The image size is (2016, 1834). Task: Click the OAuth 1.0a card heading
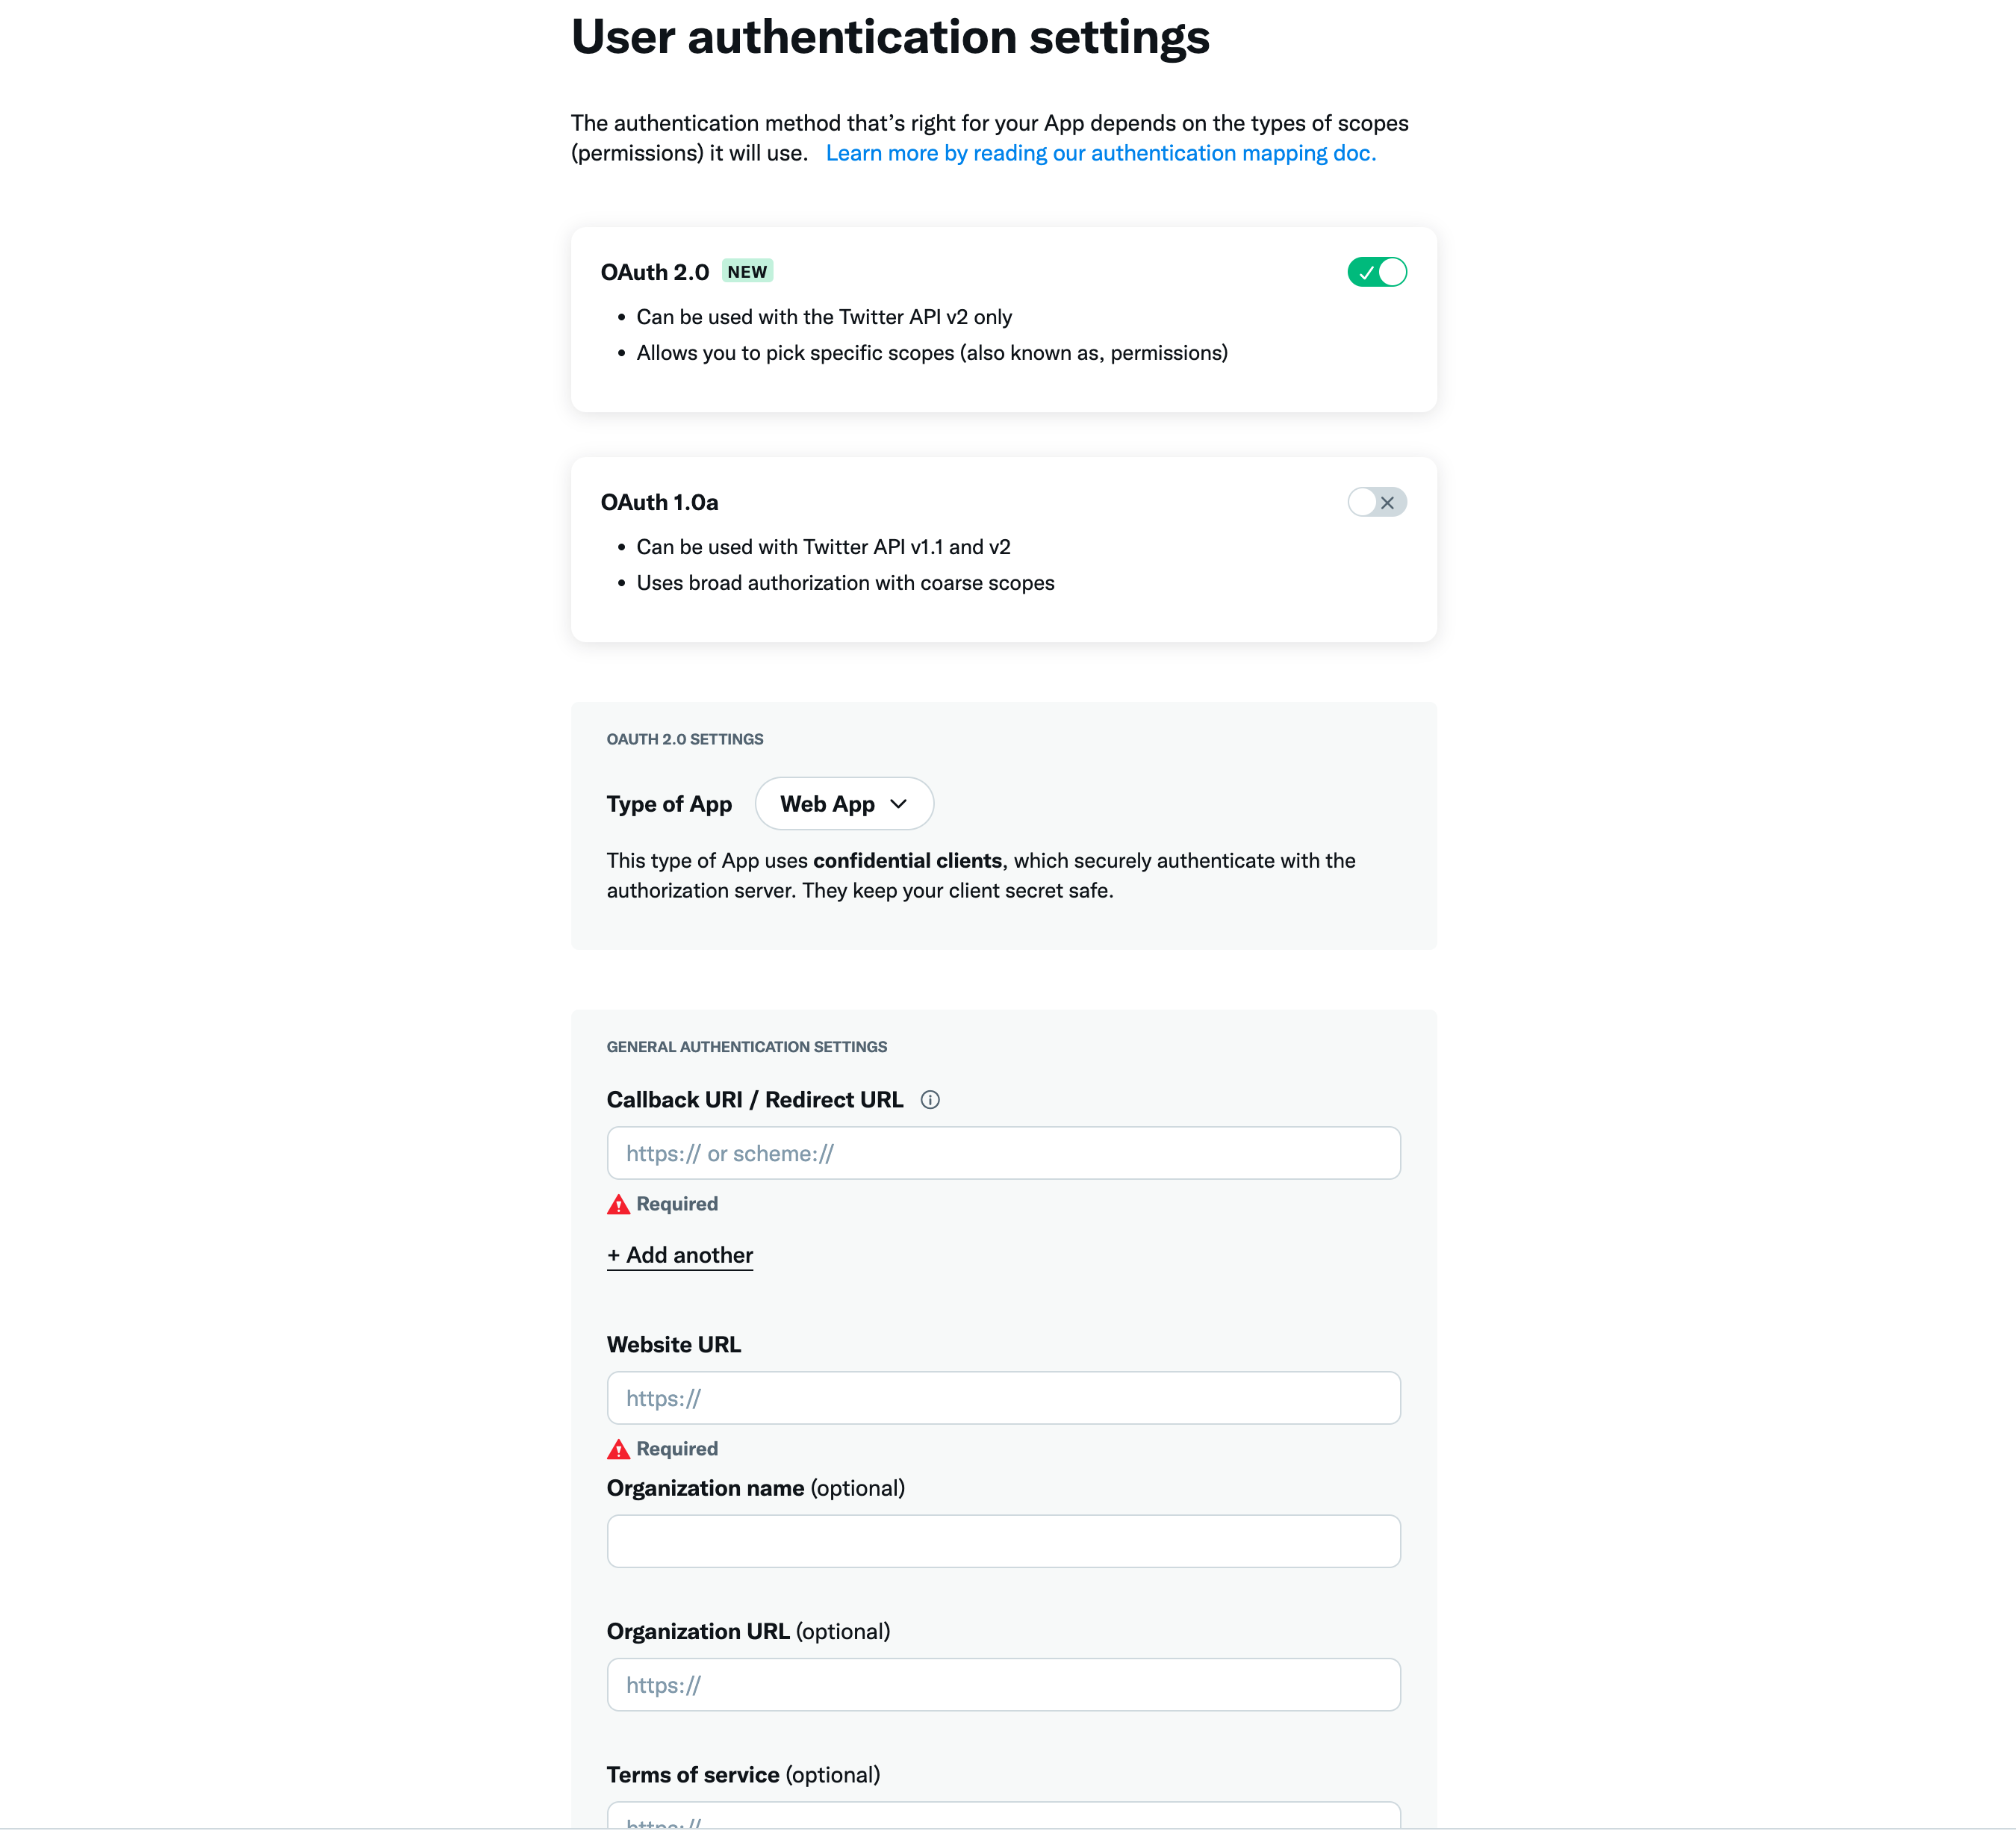659,502
